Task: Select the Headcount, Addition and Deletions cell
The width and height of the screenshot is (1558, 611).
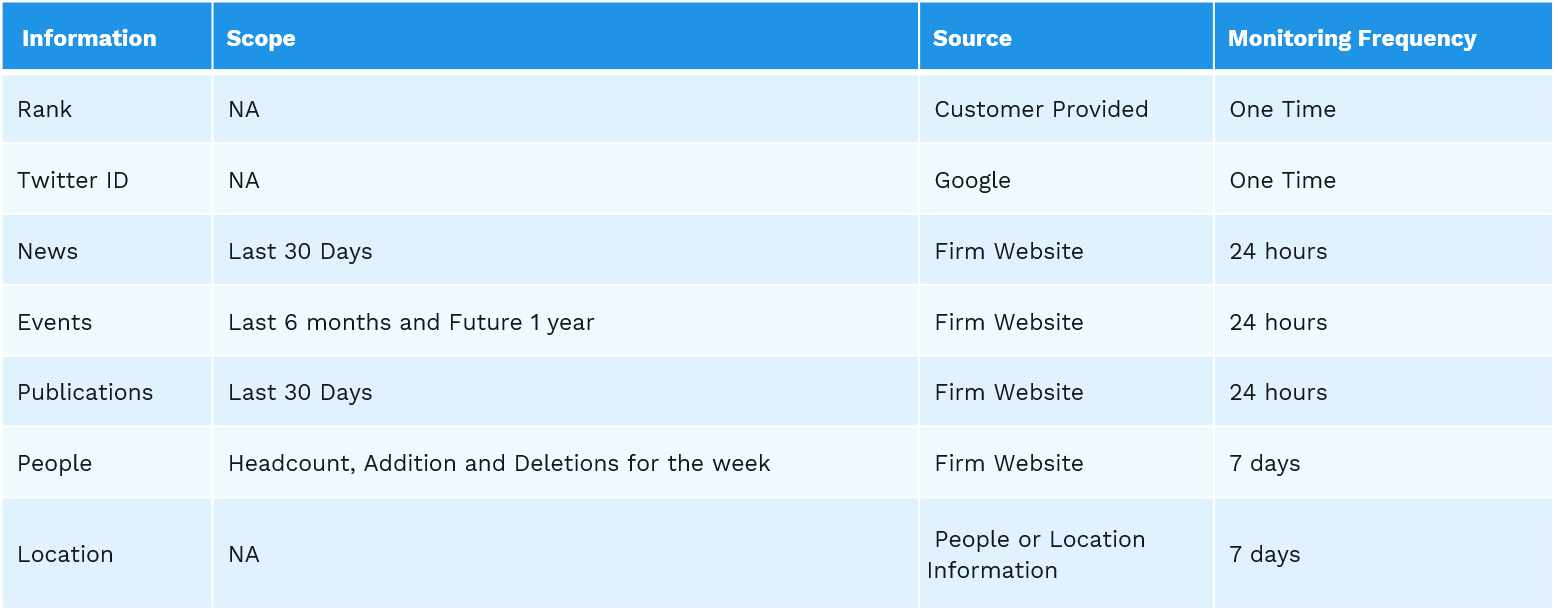Action: pos(499,463)
